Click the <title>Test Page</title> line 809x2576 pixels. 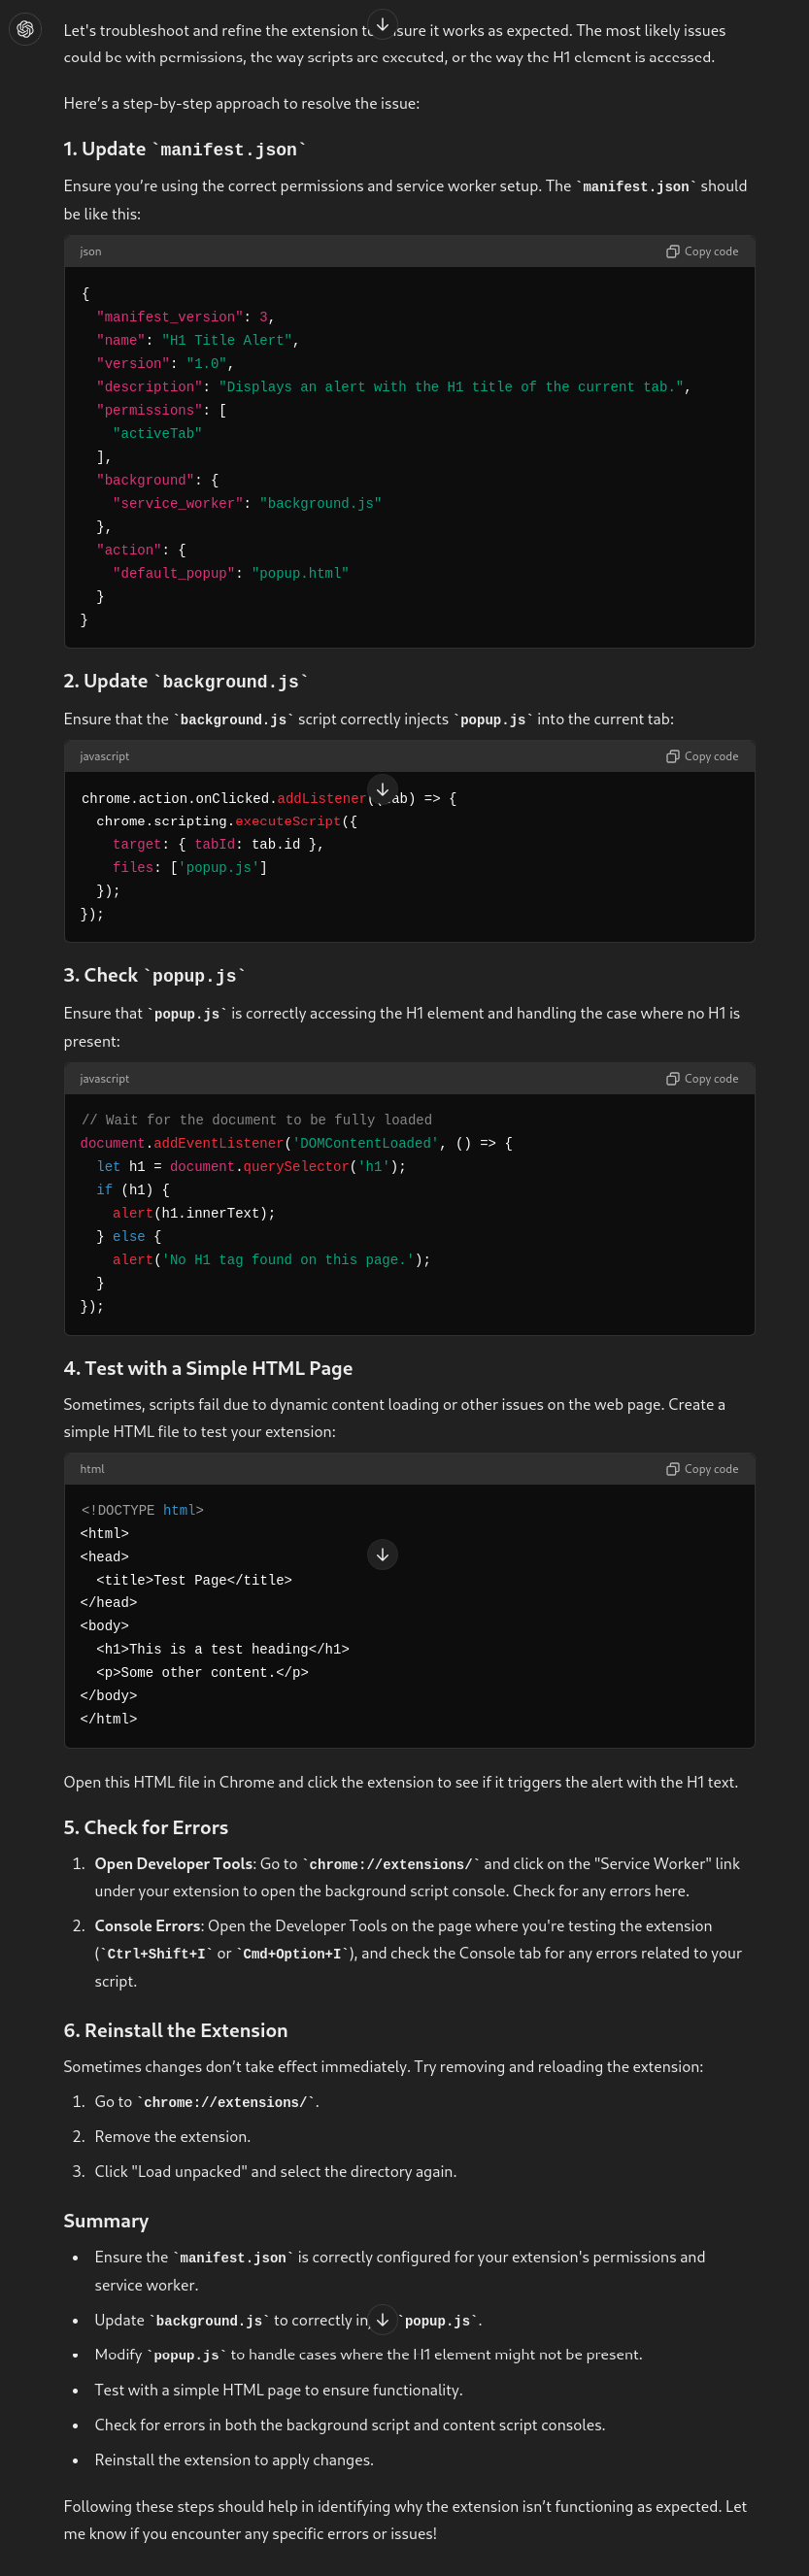(x=194, y=1580)
